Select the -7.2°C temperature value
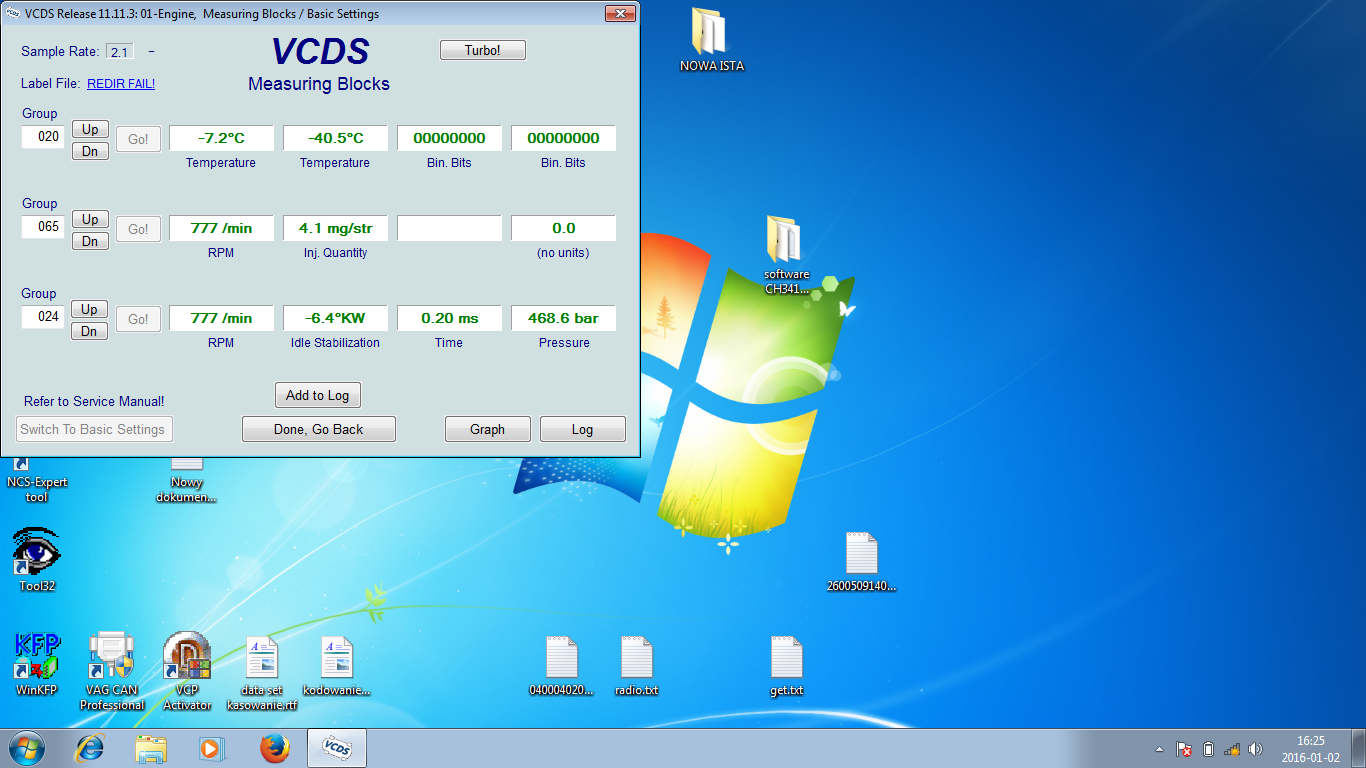 pos(221,138)
